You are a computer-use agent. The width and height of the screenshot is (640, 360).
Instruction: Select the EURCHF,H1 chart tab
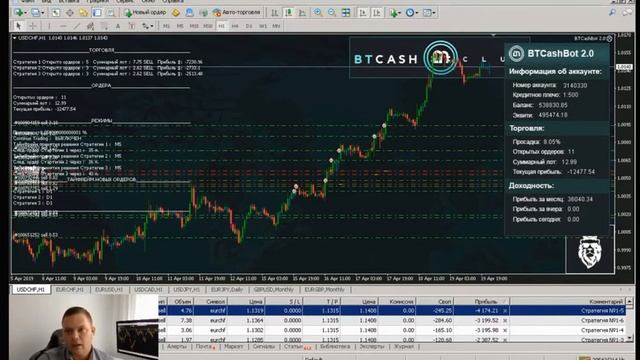70,289
